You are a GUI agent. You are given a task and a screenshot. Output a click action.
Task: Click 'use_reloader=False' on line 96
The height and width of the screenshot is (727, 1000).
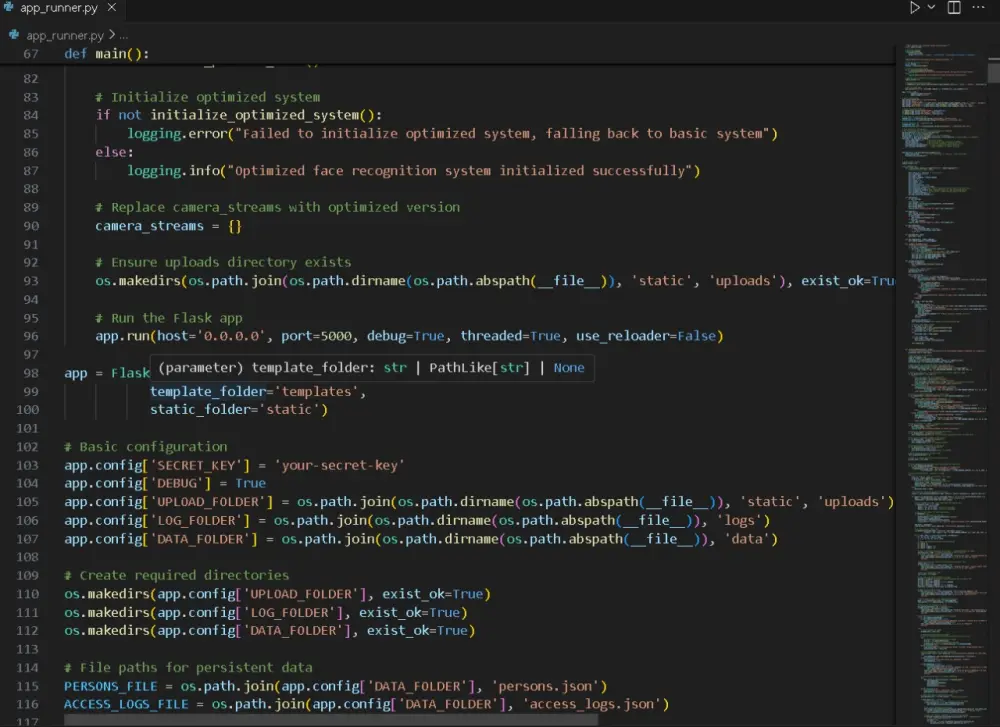[x=647, y=336]
